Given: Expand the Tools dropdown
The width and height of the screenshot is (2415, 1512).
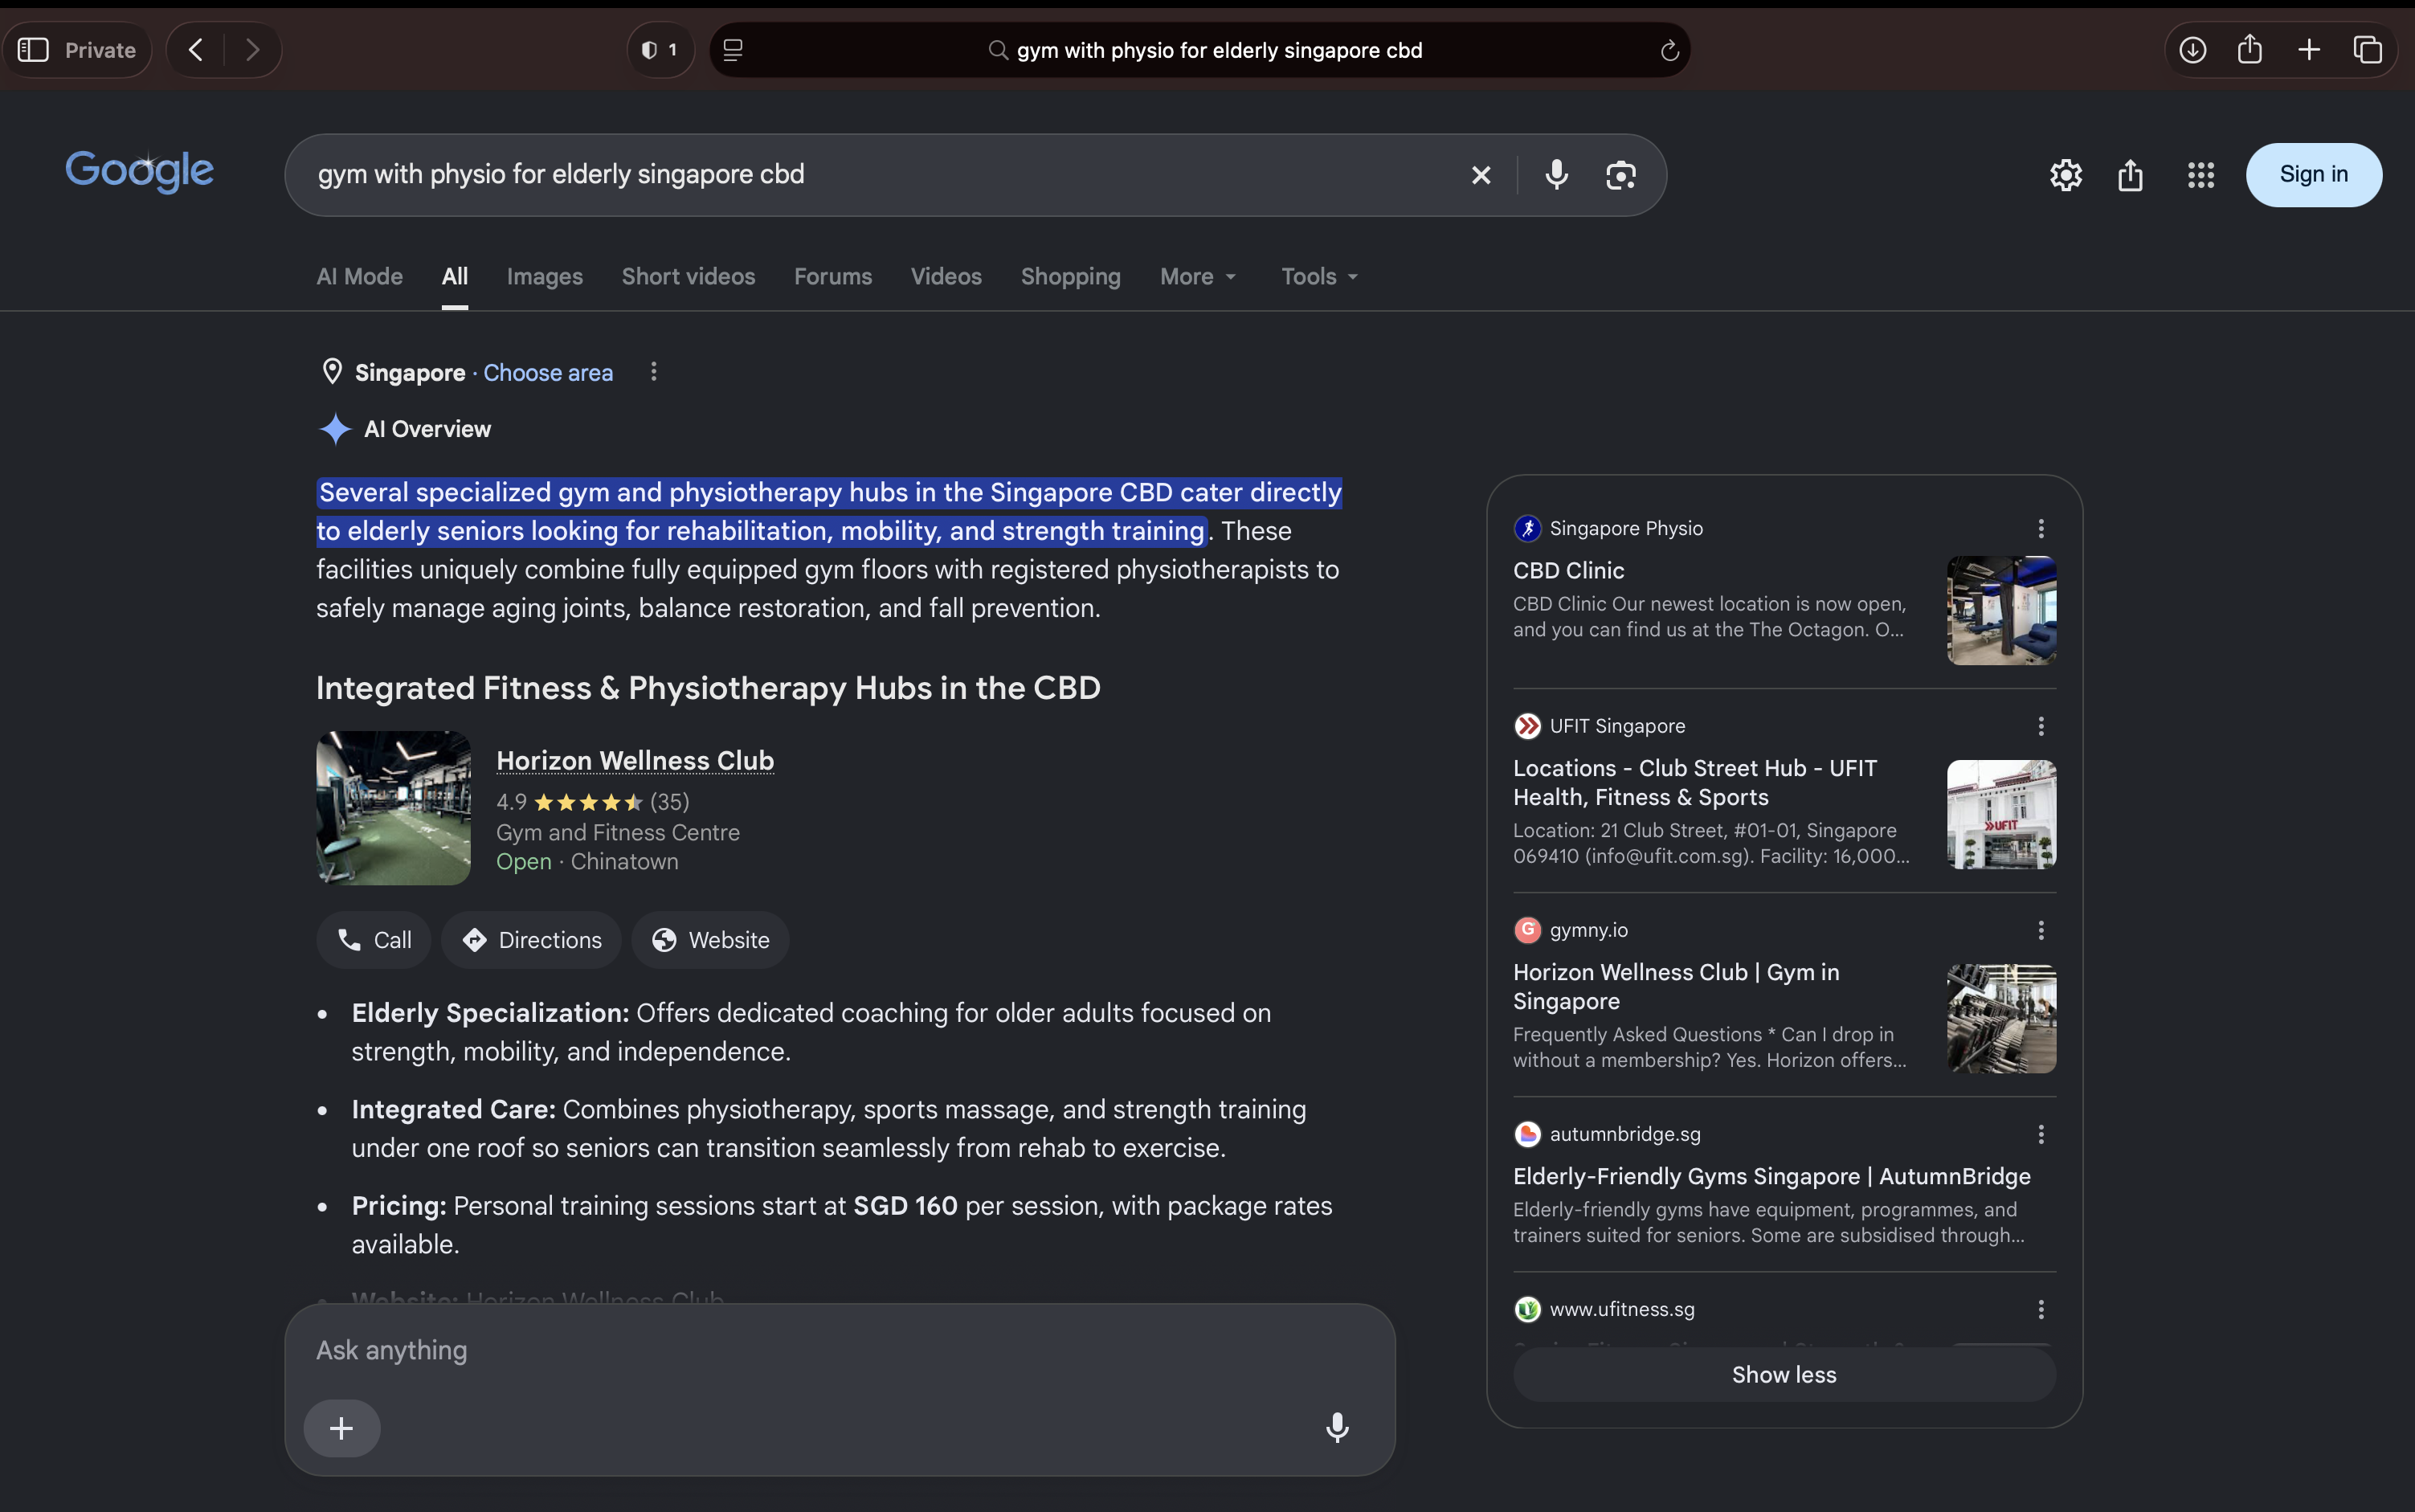Looking at the screenshot, I should (1319, 277).
